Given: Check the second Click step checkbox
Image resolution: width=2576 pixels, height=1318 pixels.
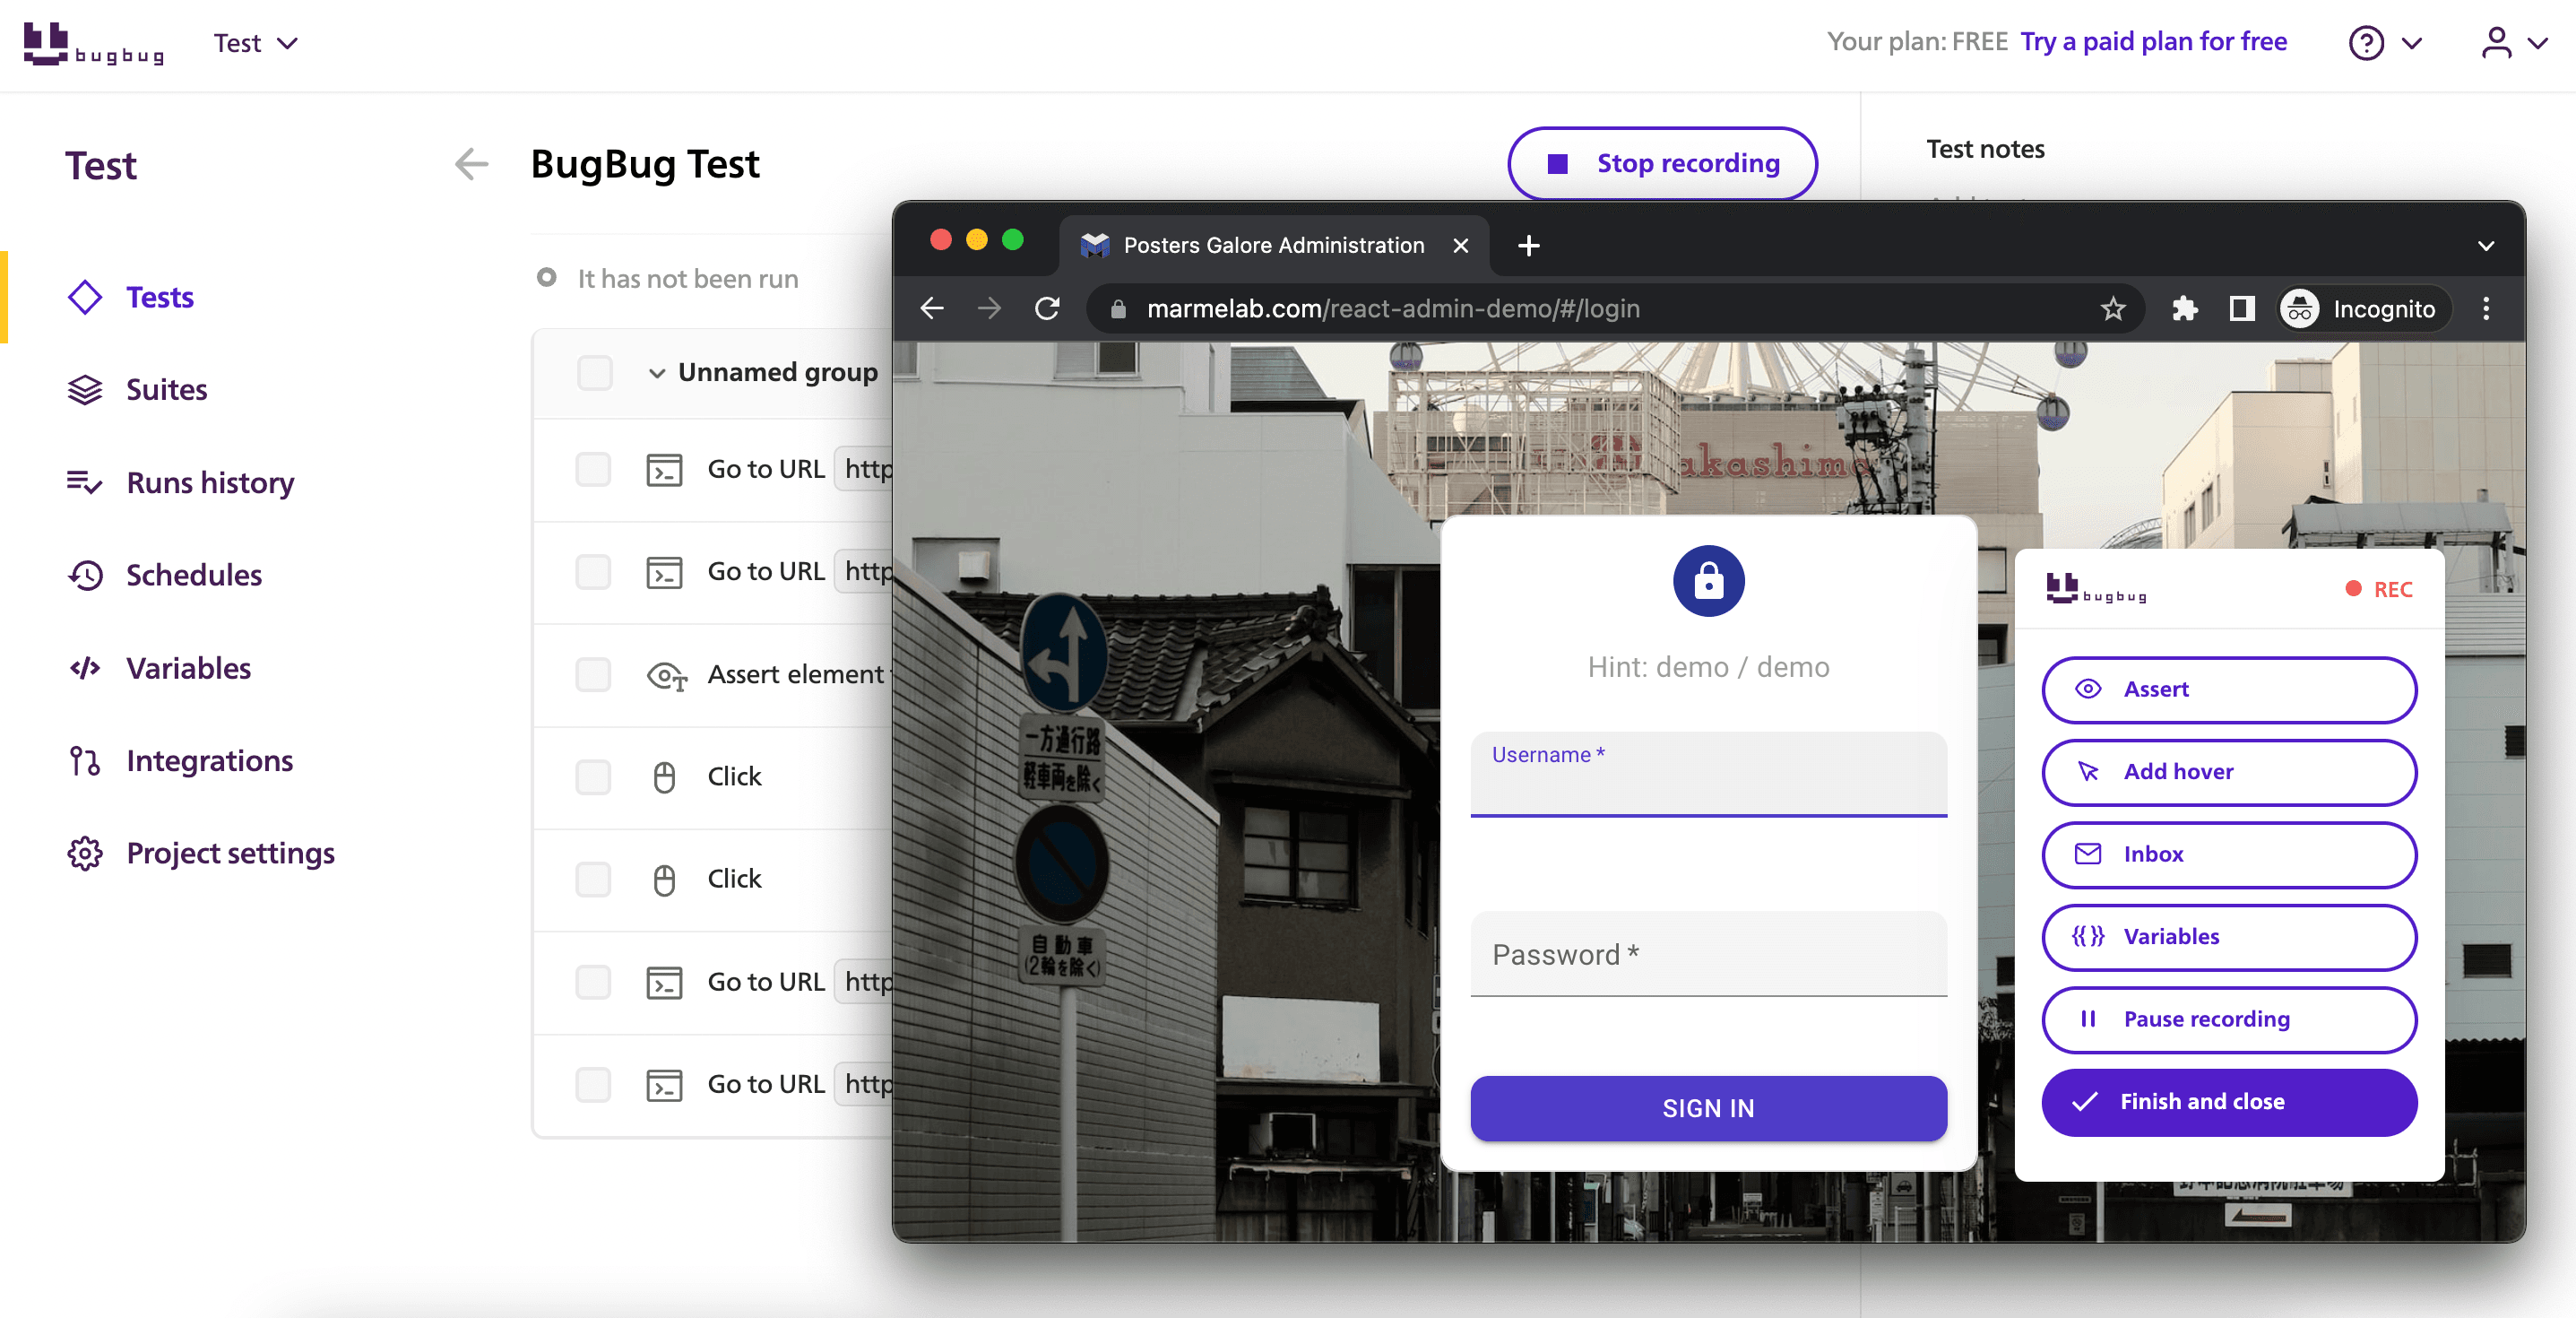Looking at the screenshot, I should point(593,879).
